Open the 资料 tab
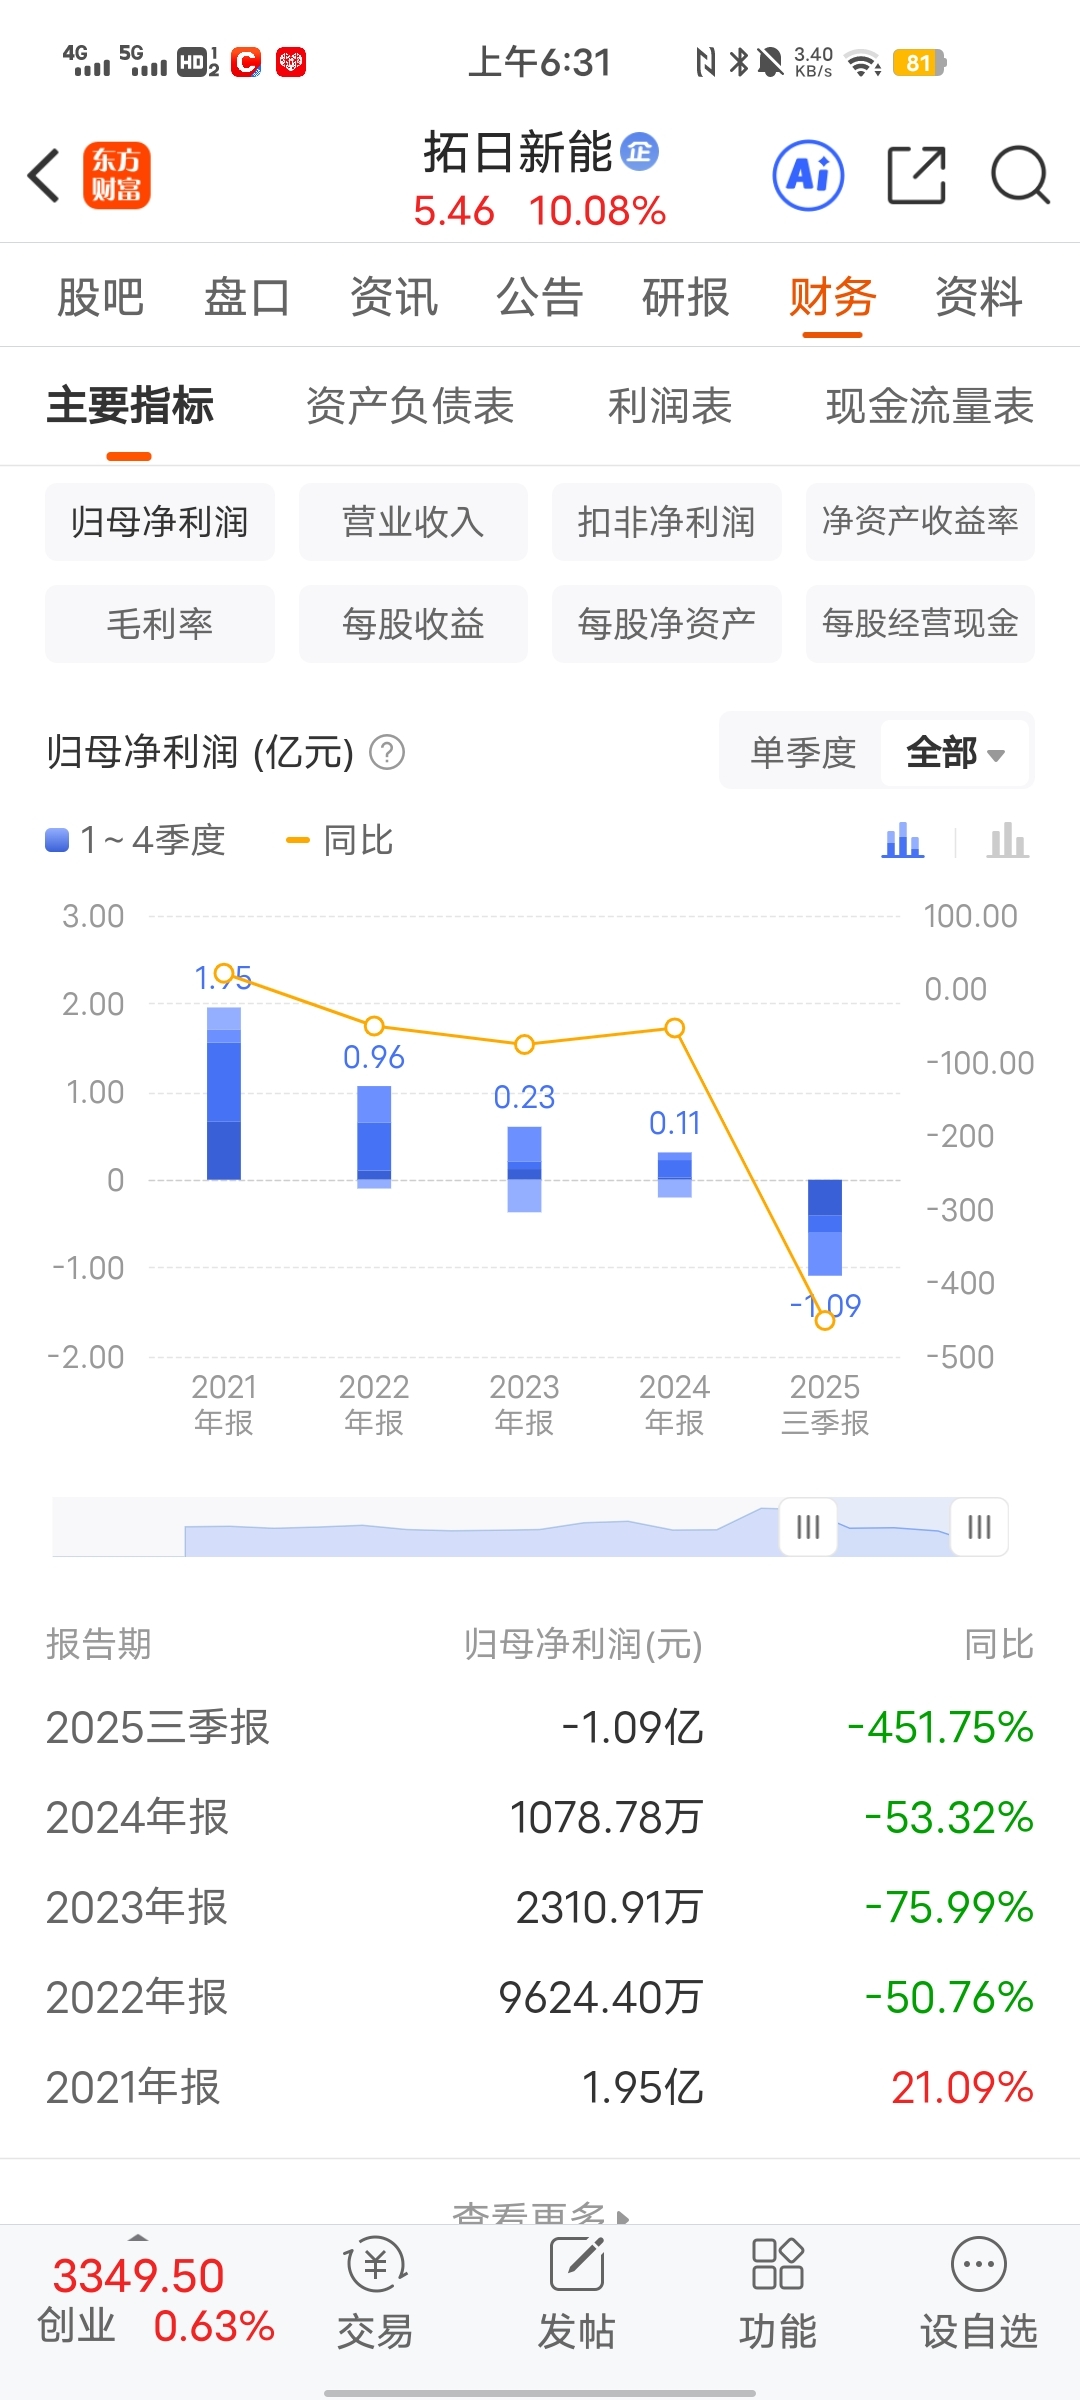 (979, 297)
